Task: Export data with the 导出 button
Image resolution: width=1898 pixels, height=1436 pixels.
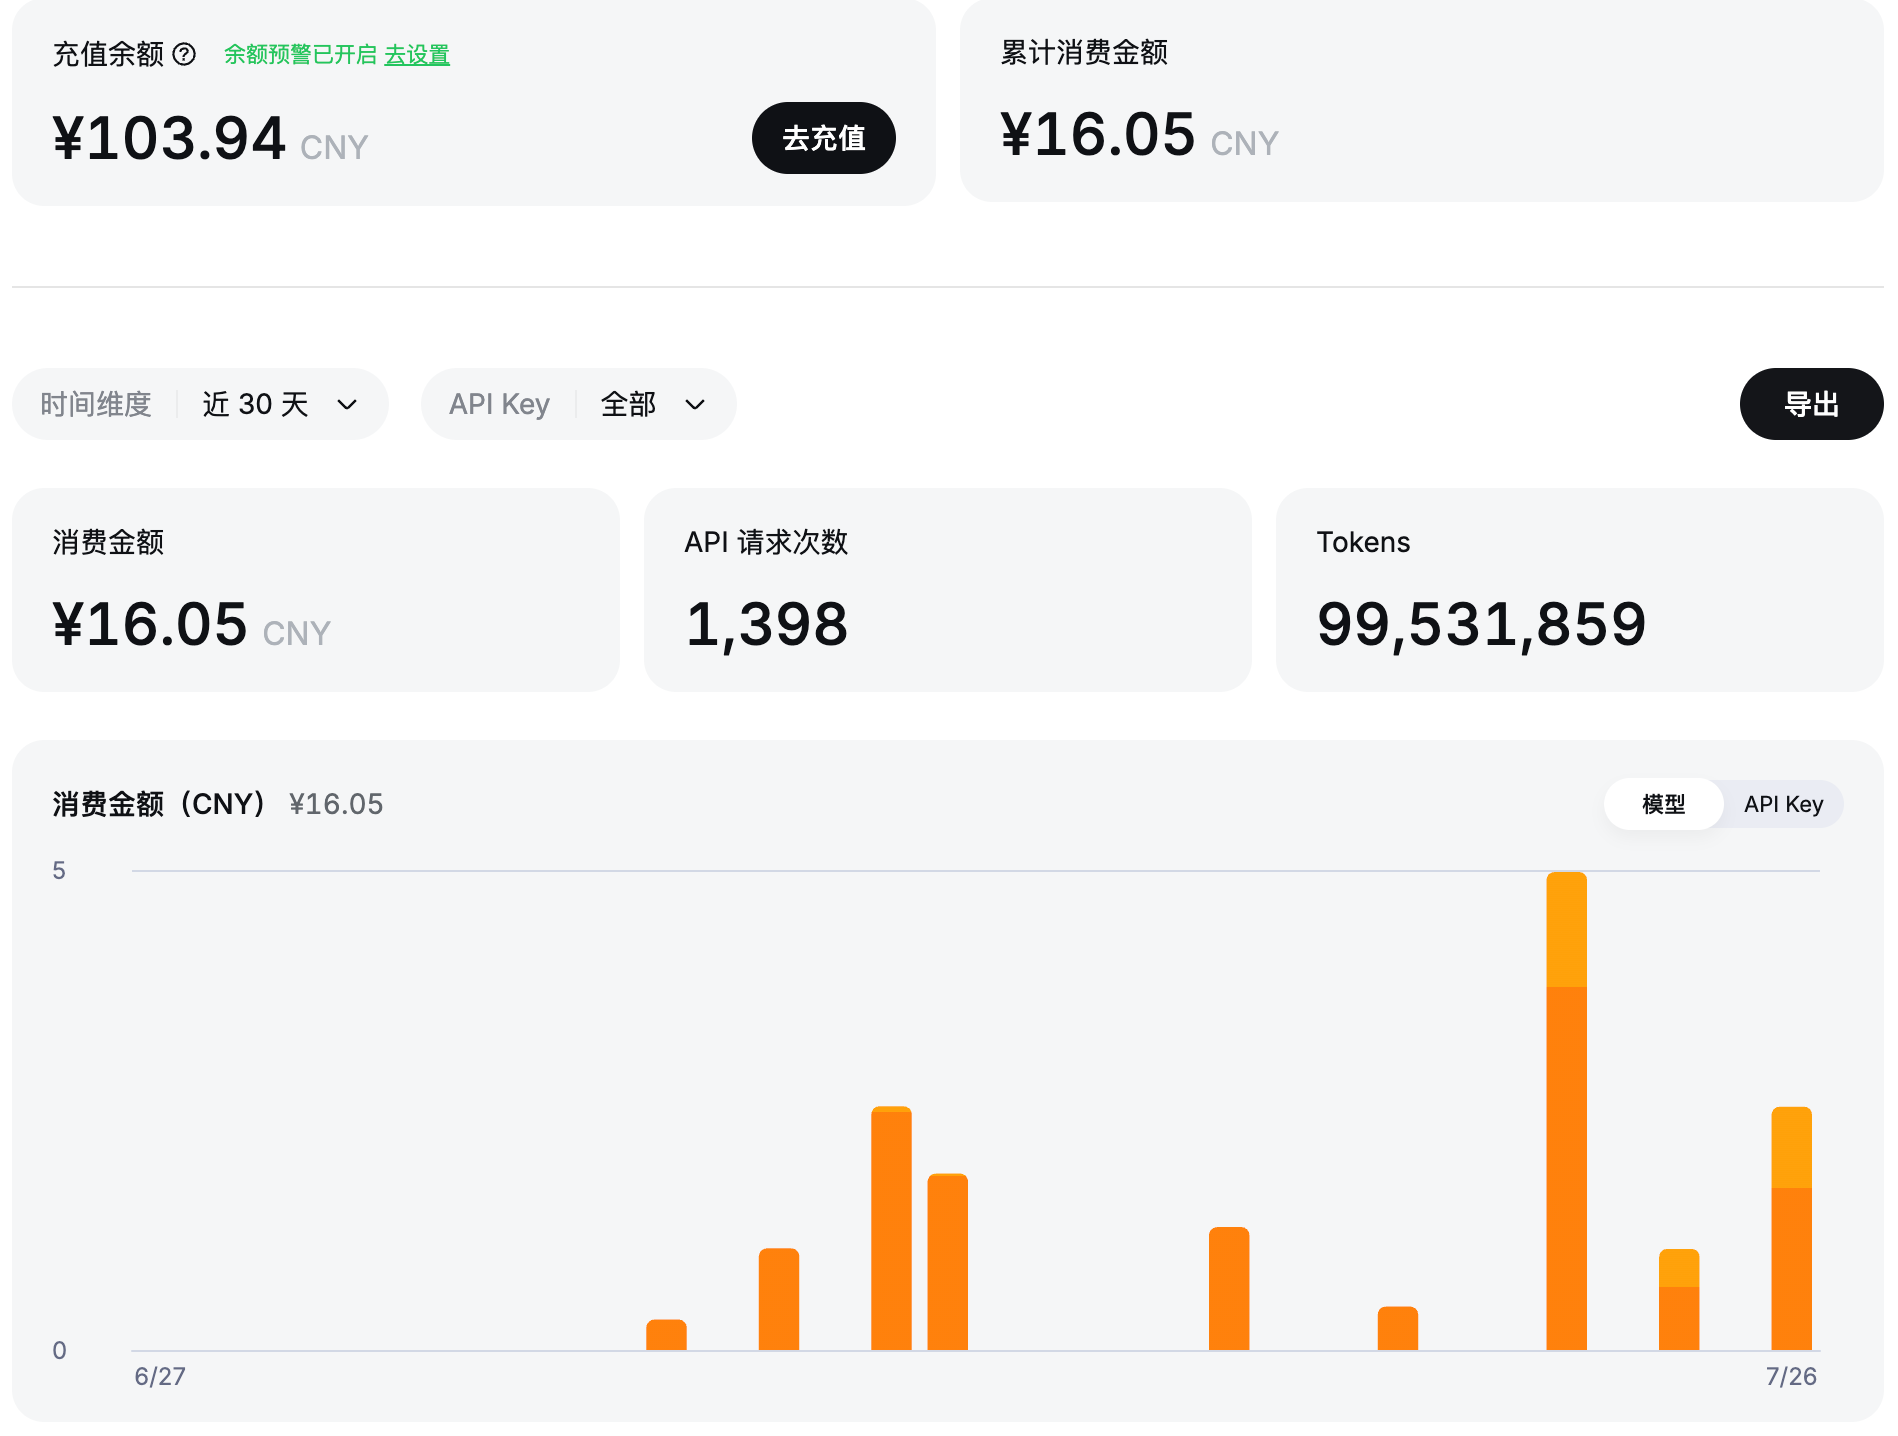Action: coord(1811,404)
